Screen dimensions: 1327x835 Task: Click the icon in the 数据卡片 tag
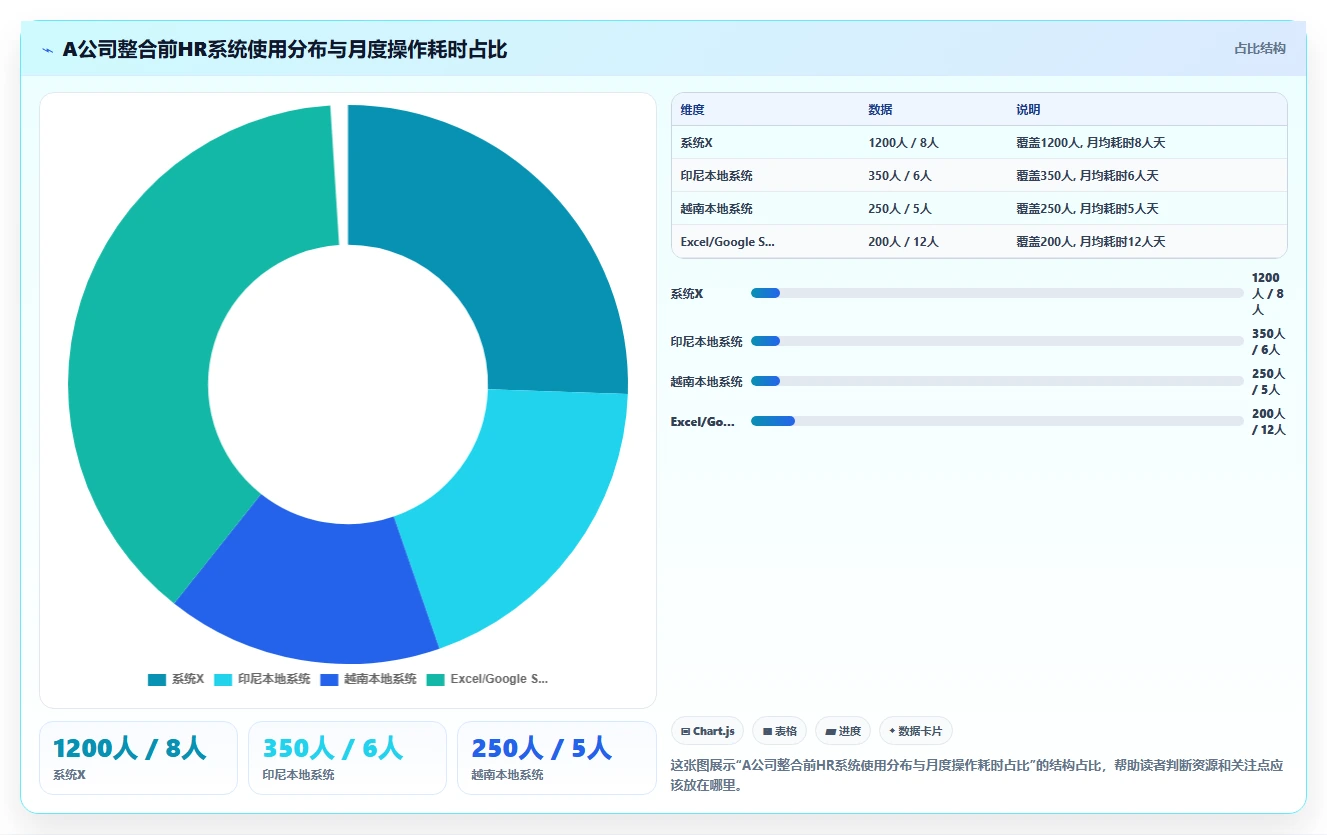pos(892,731)
